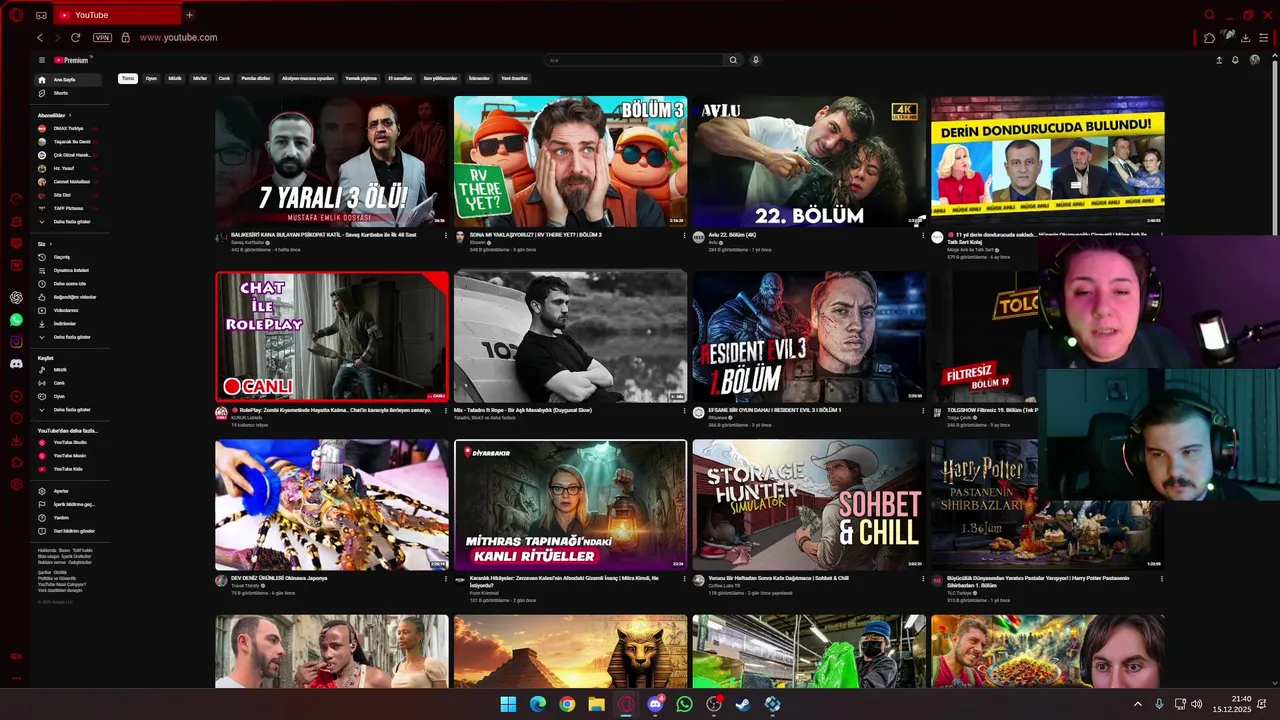Viewport: 1280px width, 720px height.
Task: Open Steam from the taskbar
Action: 743,704
